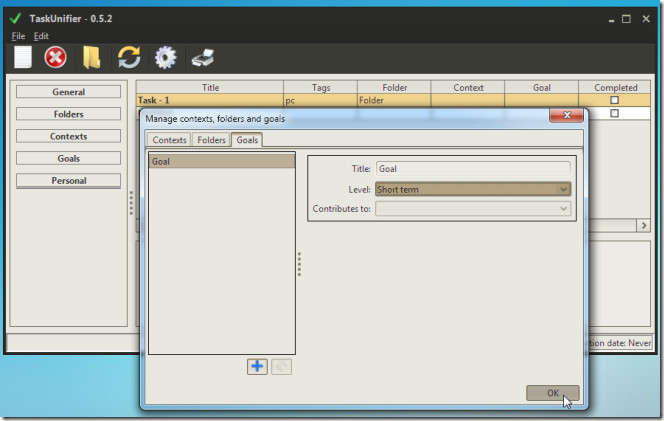Select the Goal item in goals list

pyautogui.click(x=222, y=161)
